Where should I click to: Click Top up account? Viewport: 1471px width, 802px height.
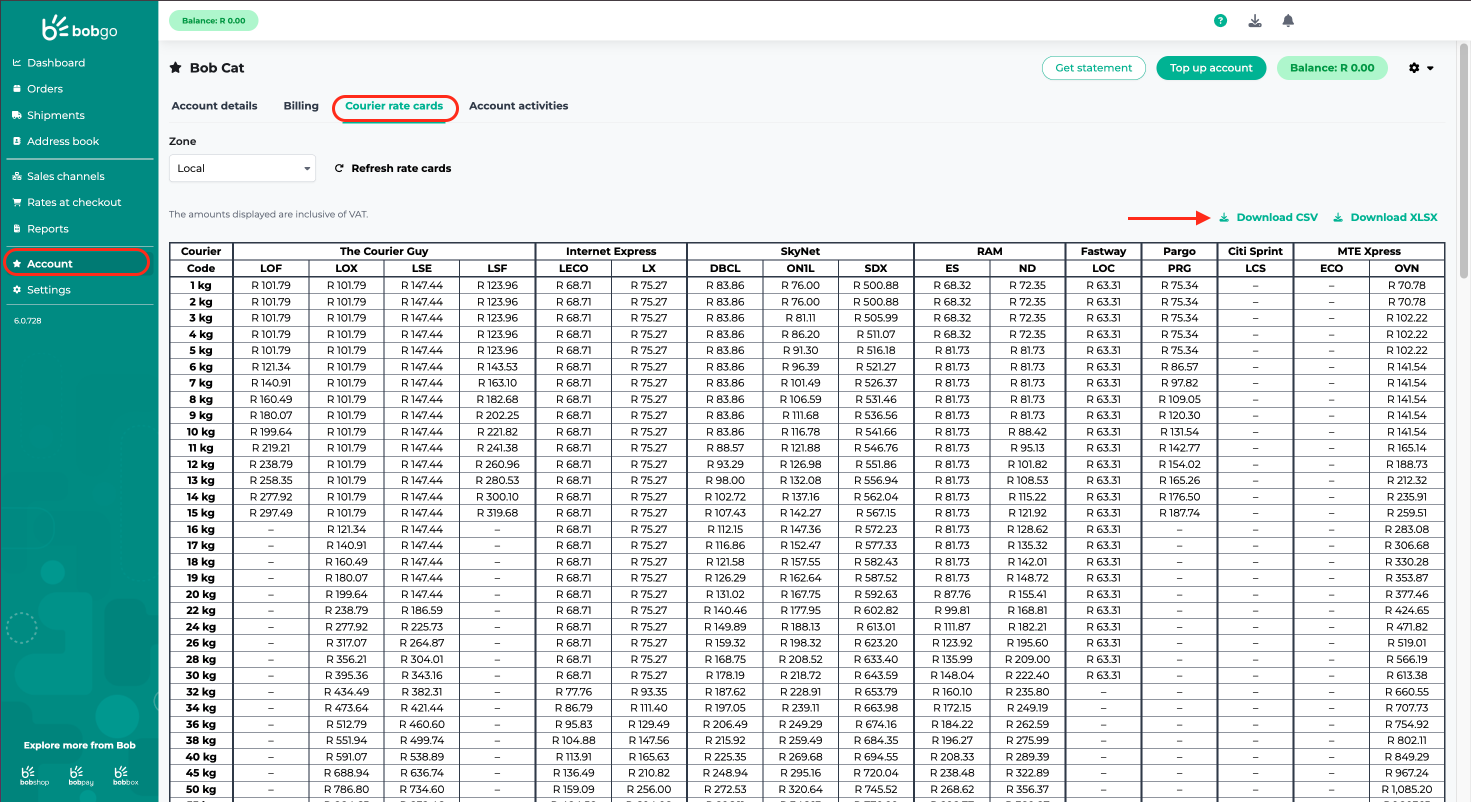(1211, 68)
